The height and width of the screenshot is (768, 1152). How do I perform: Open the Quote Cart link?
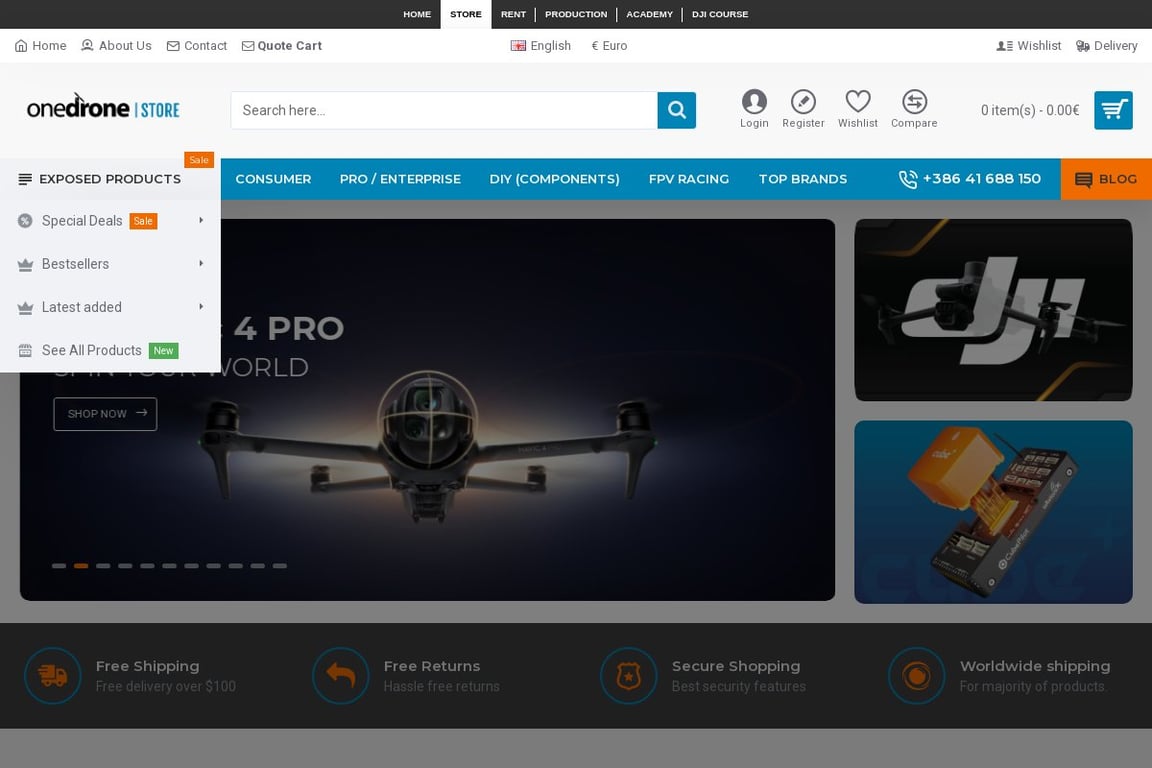(x=281, y=46)
